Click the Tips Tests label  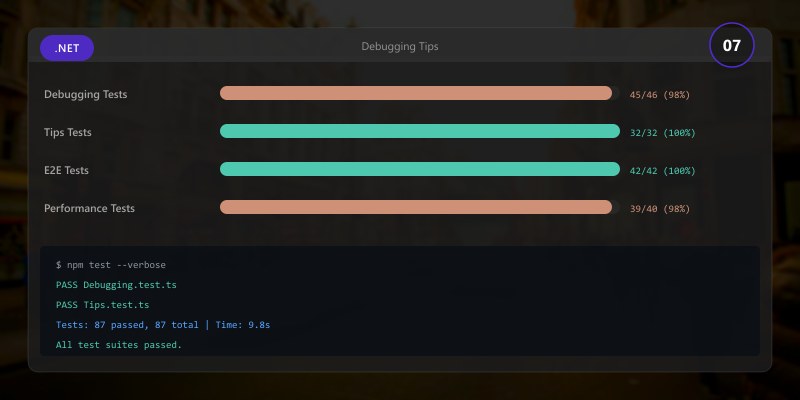coord(67,132)
